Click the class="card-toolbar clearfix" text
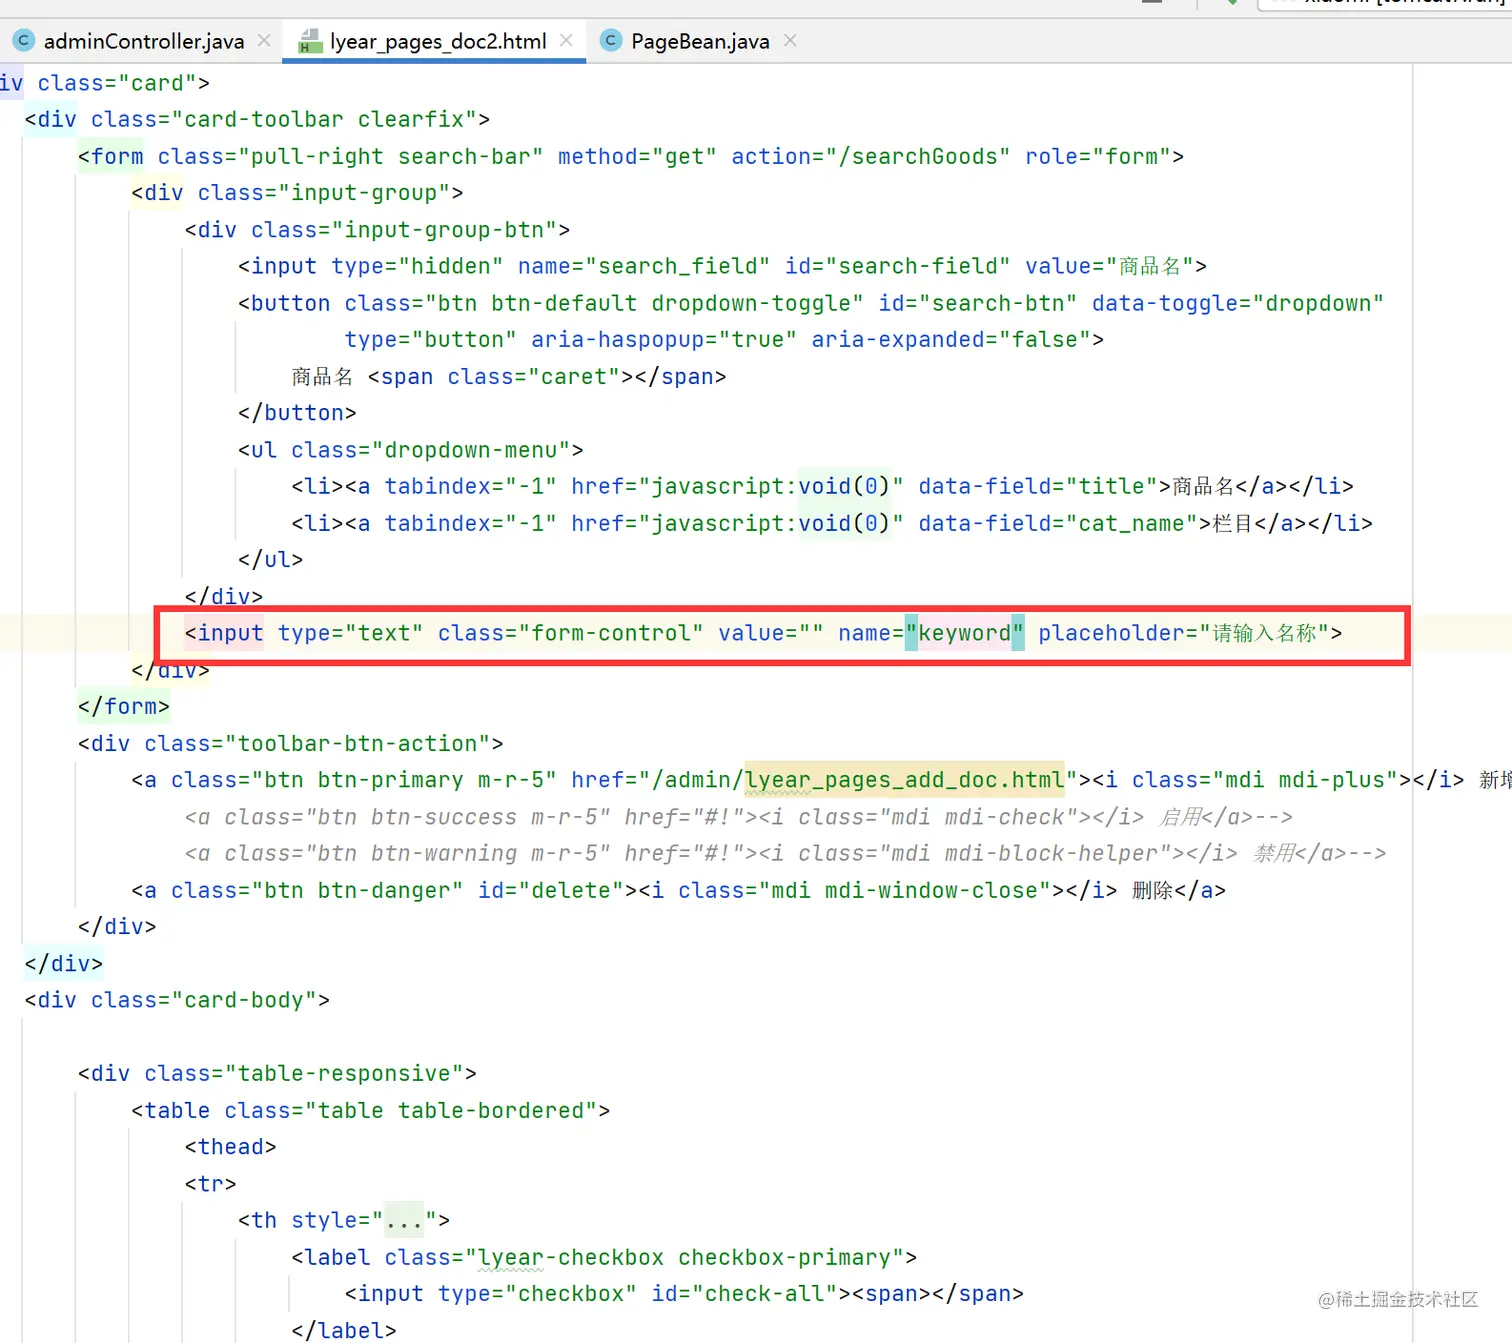 click(284, 119)
